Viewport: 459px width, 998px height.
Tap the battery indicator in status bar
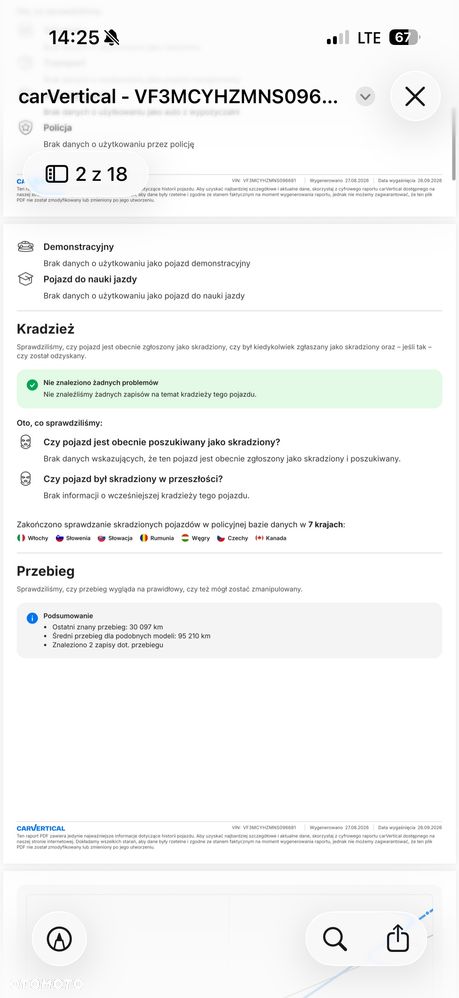(x=404, y=38)
